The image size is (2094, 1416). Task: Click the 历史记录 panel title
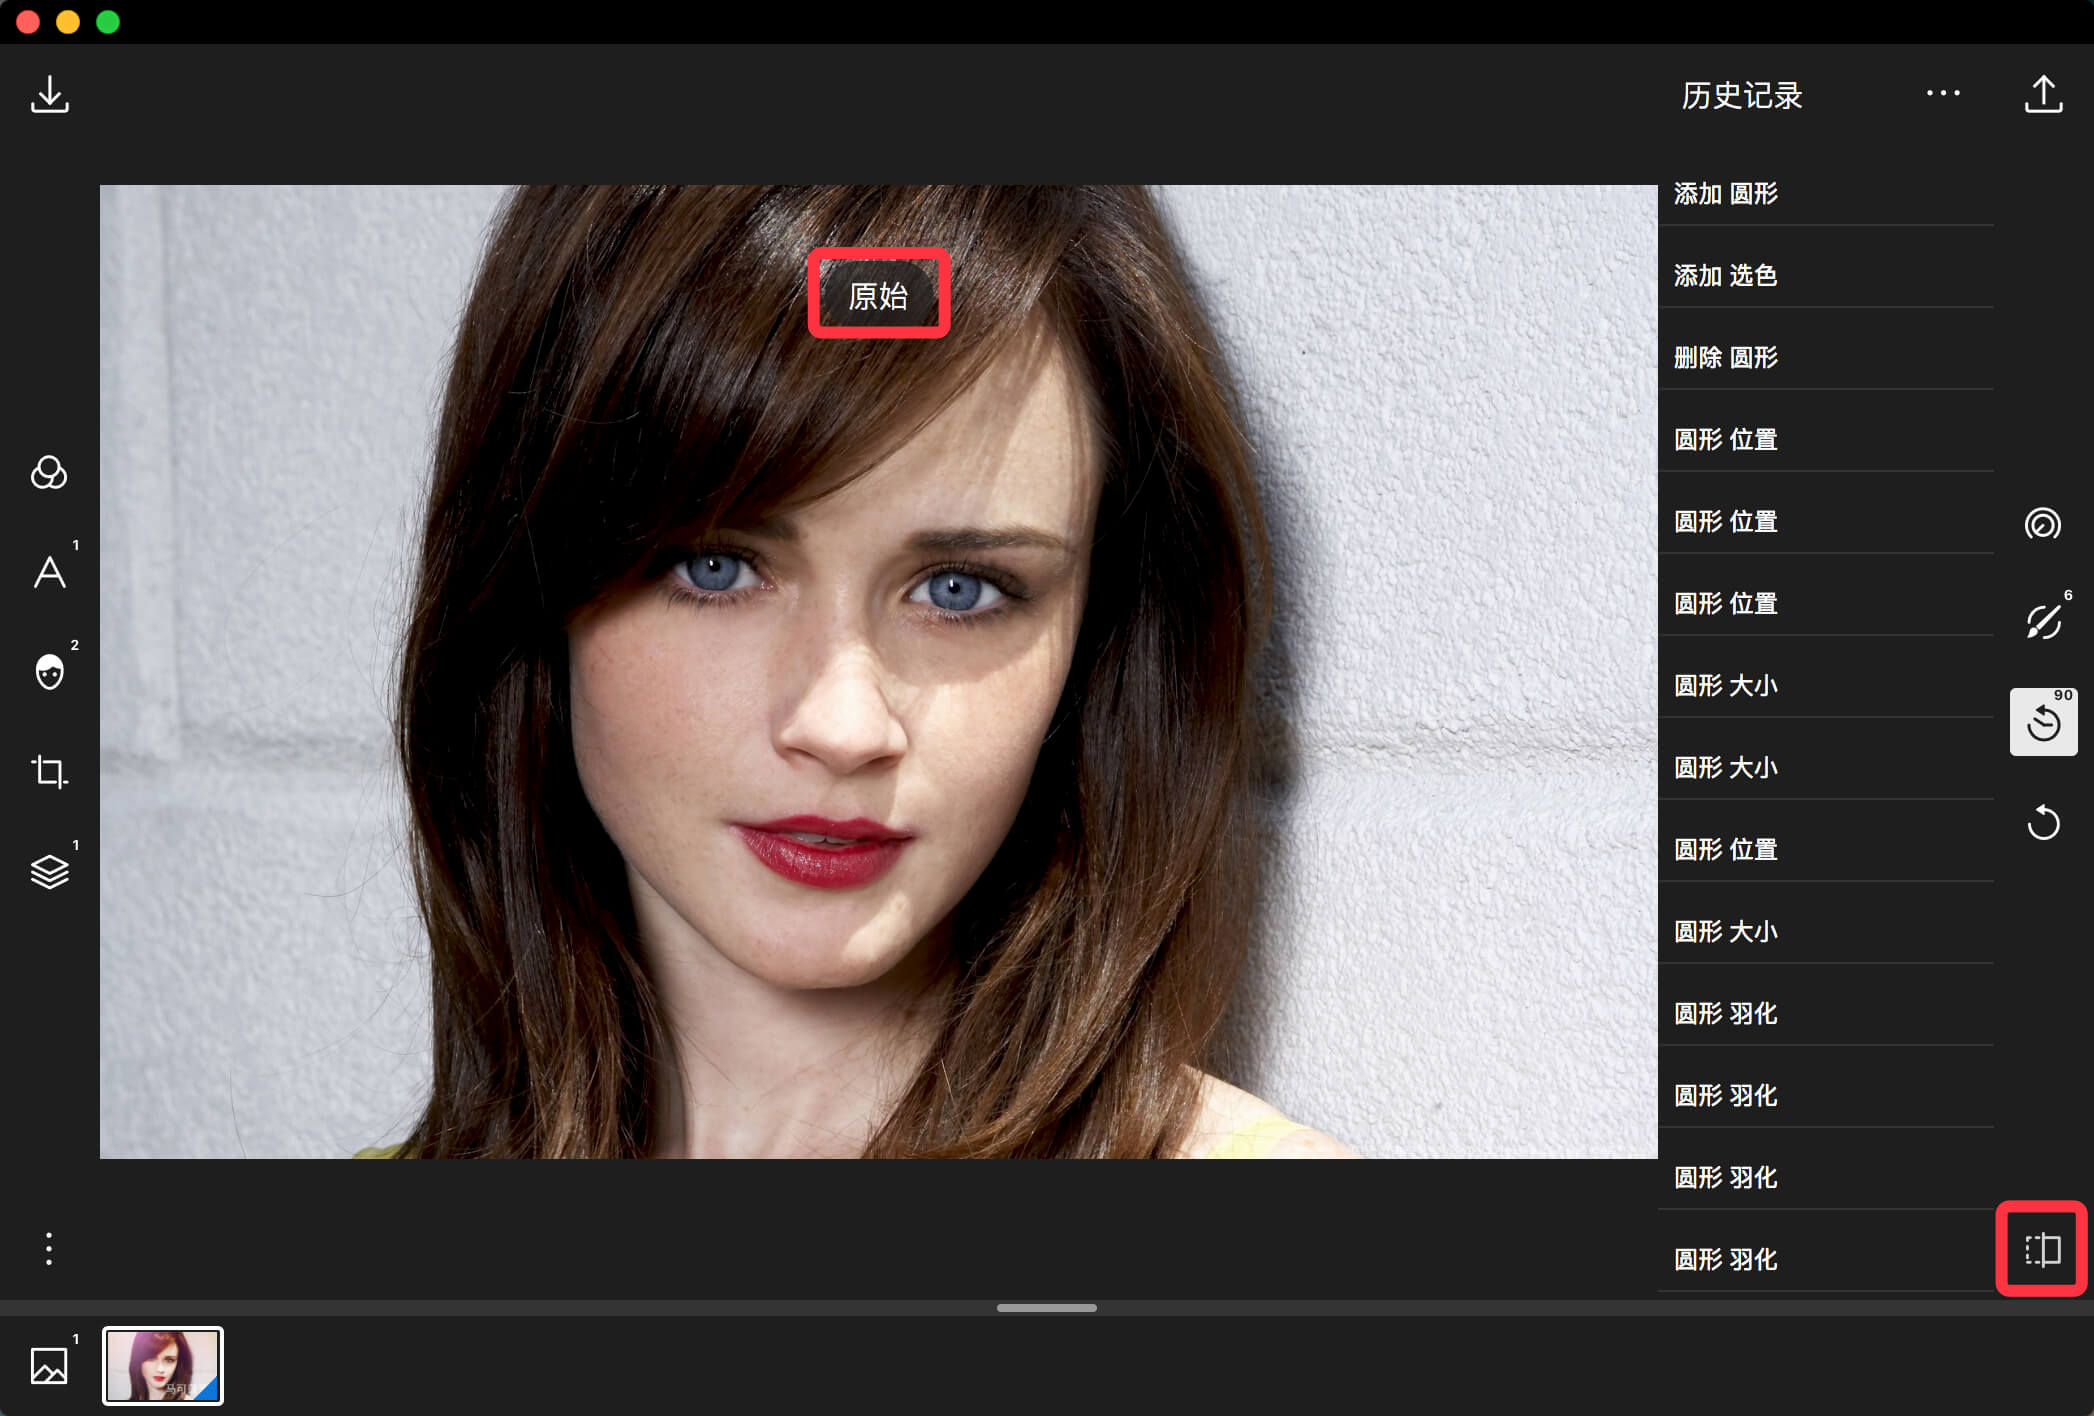pos(1742,95)
